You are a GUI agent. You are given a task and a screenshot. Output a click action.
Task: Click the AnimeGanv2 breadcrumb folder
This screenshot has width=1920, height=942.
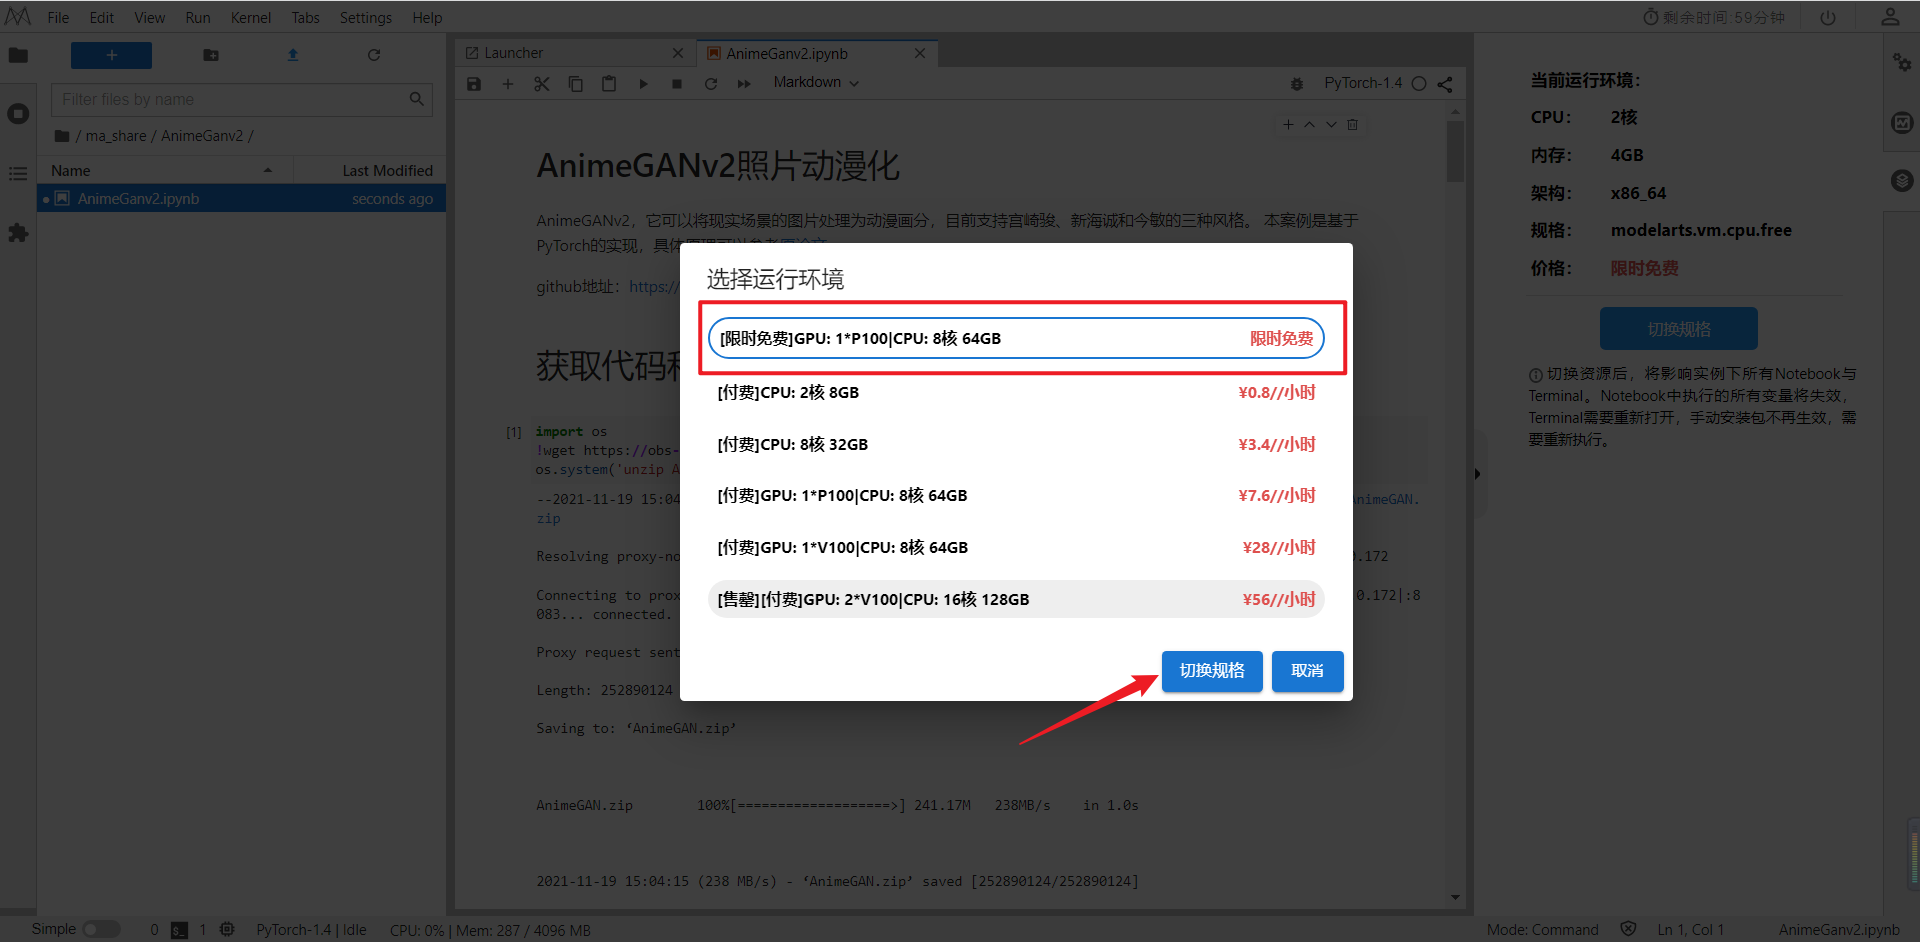[x=202, y=136]
